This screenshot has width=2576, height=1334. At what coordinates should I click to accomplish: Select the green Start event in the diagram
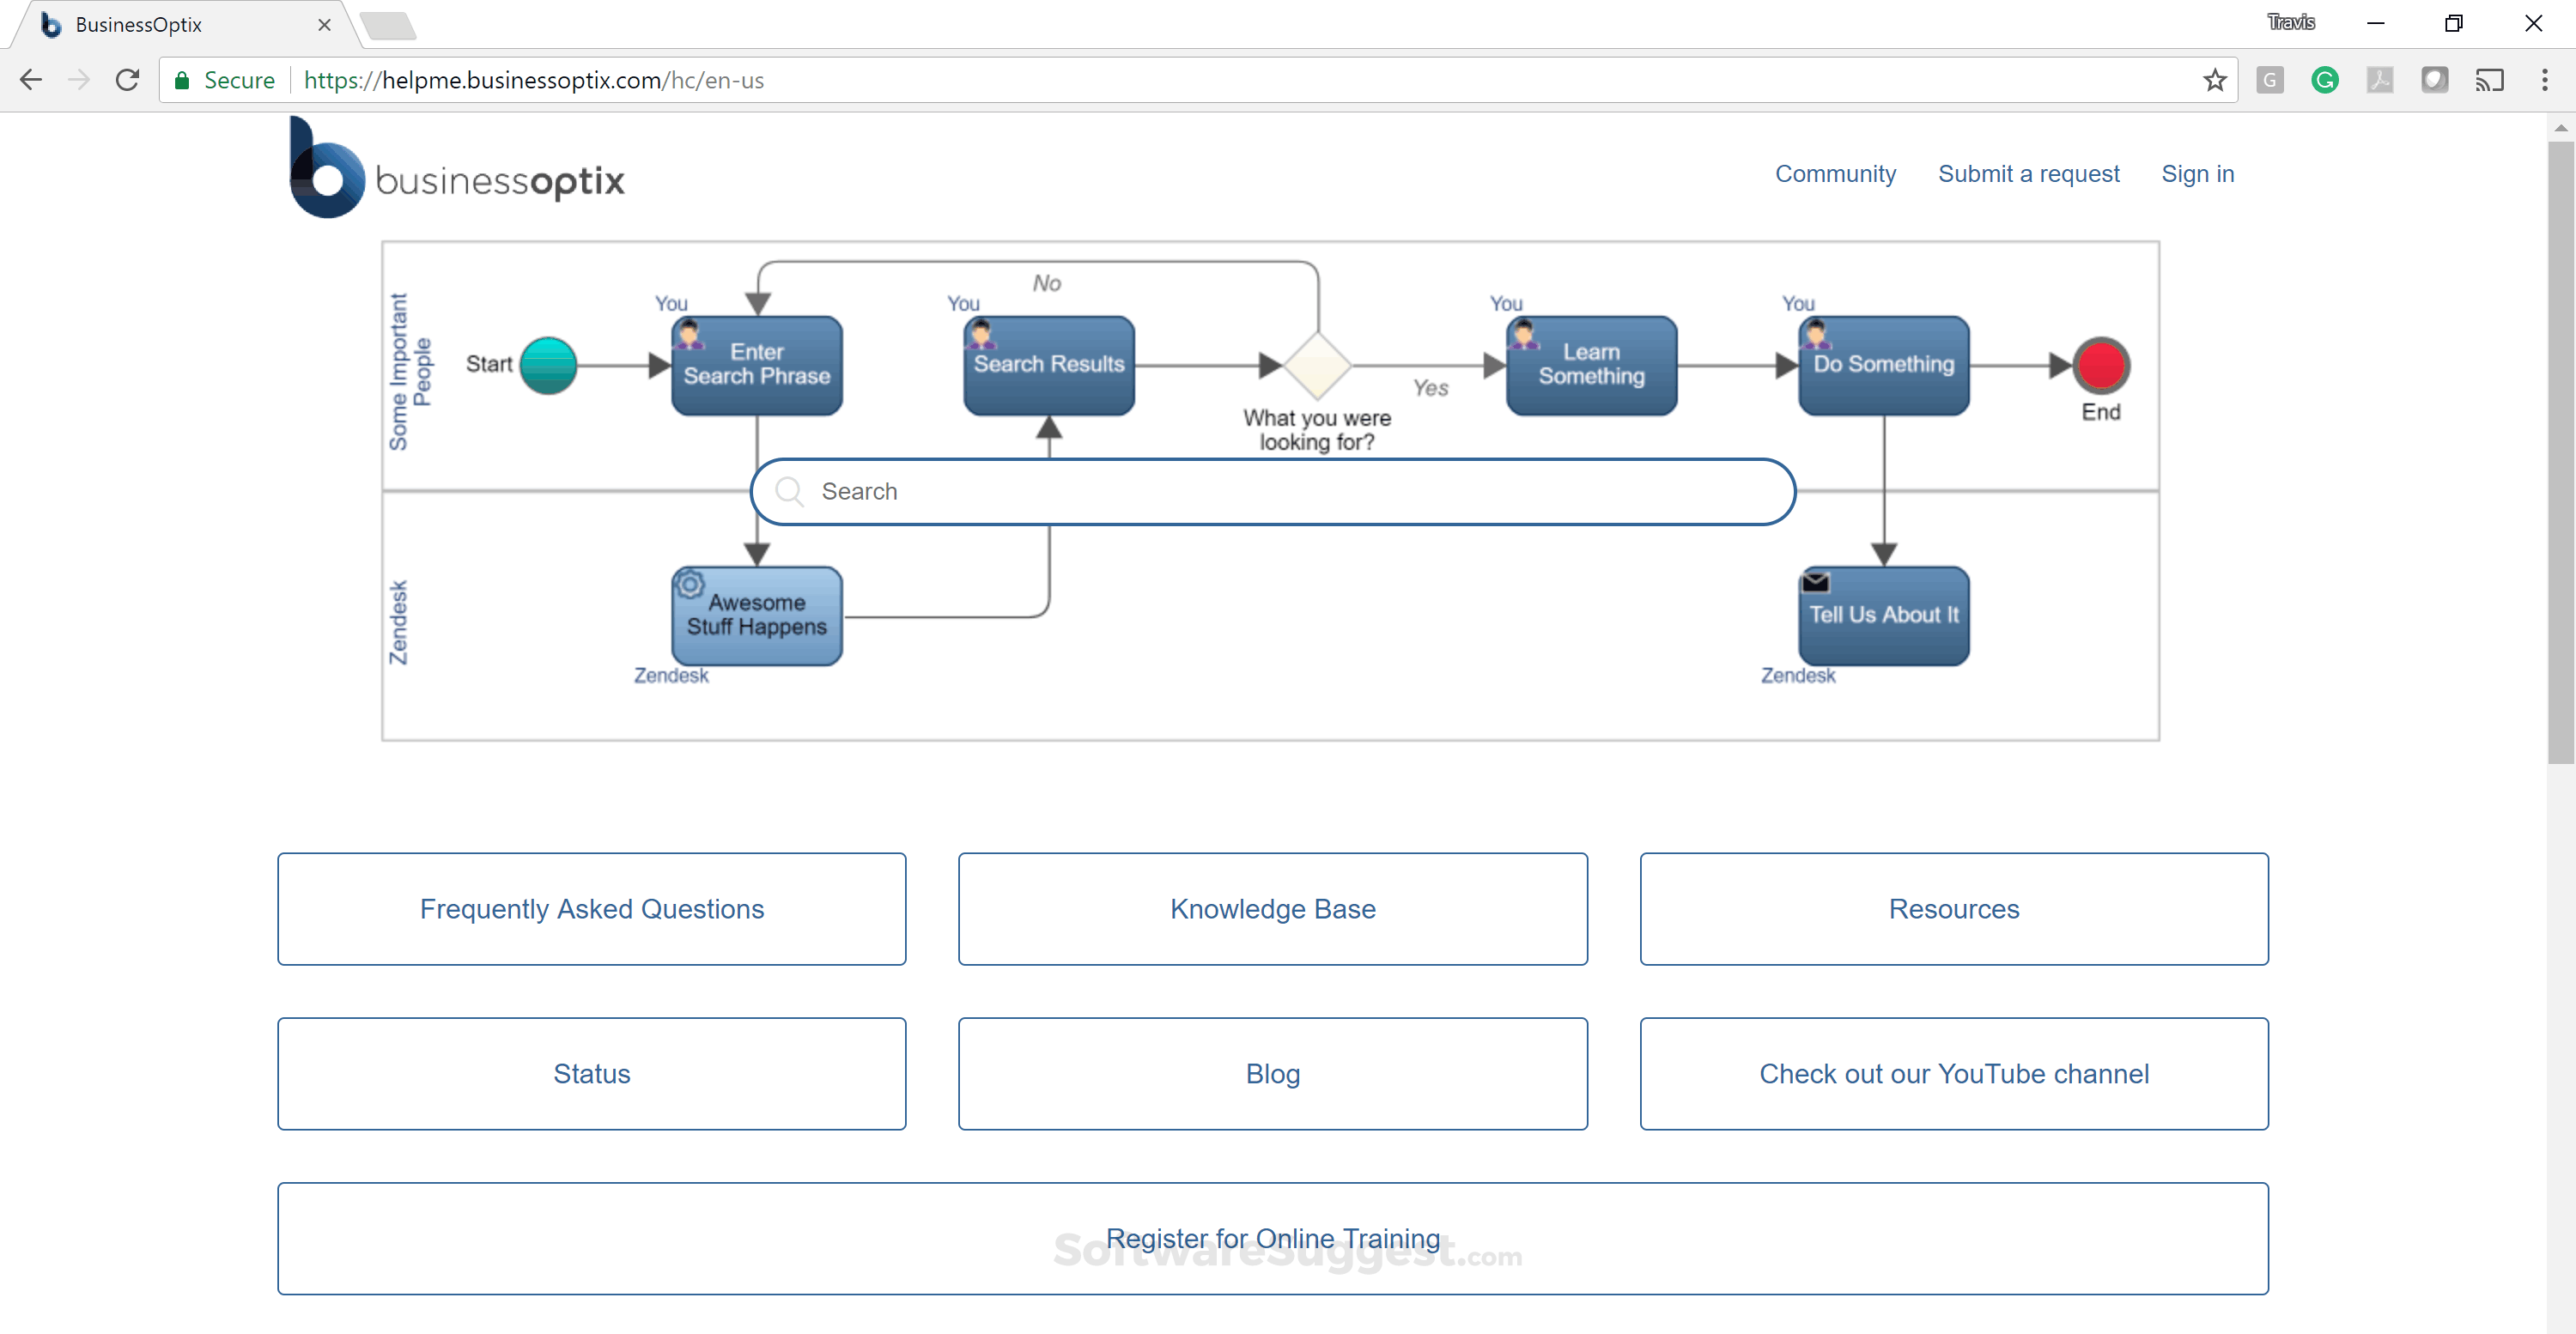coord(548,364)
